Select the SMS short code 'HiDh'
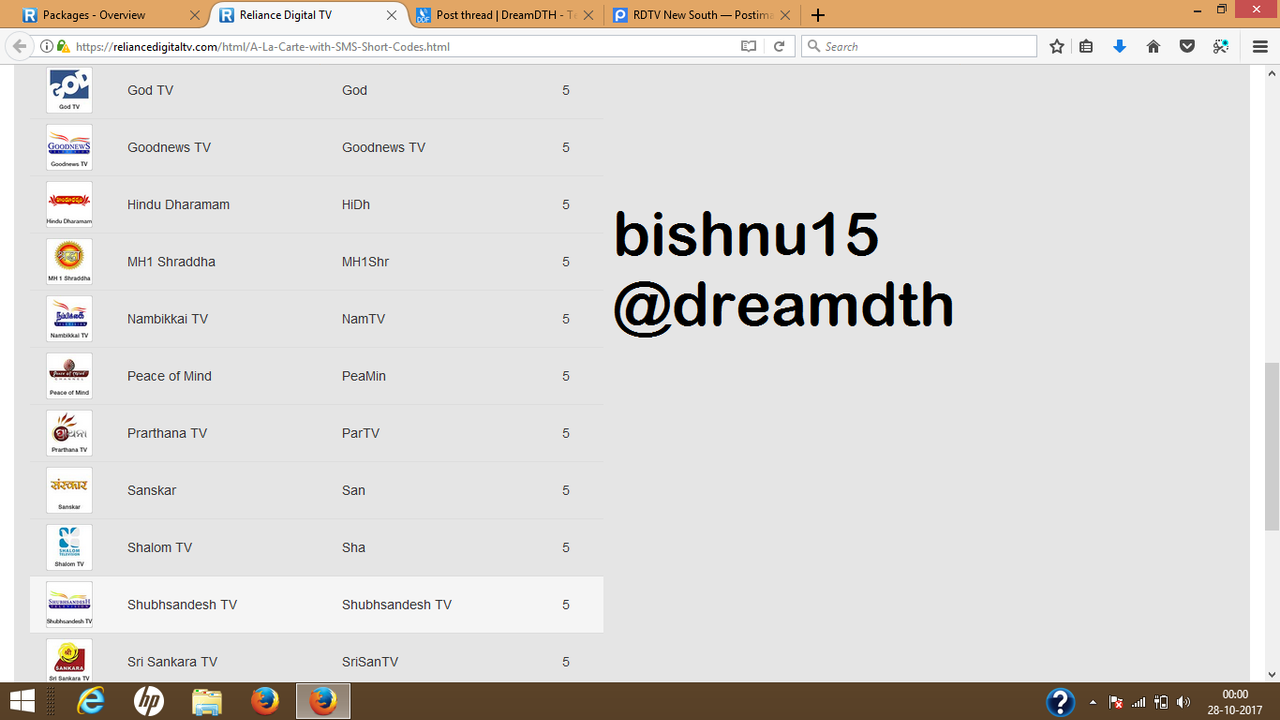 coord(356,204)
